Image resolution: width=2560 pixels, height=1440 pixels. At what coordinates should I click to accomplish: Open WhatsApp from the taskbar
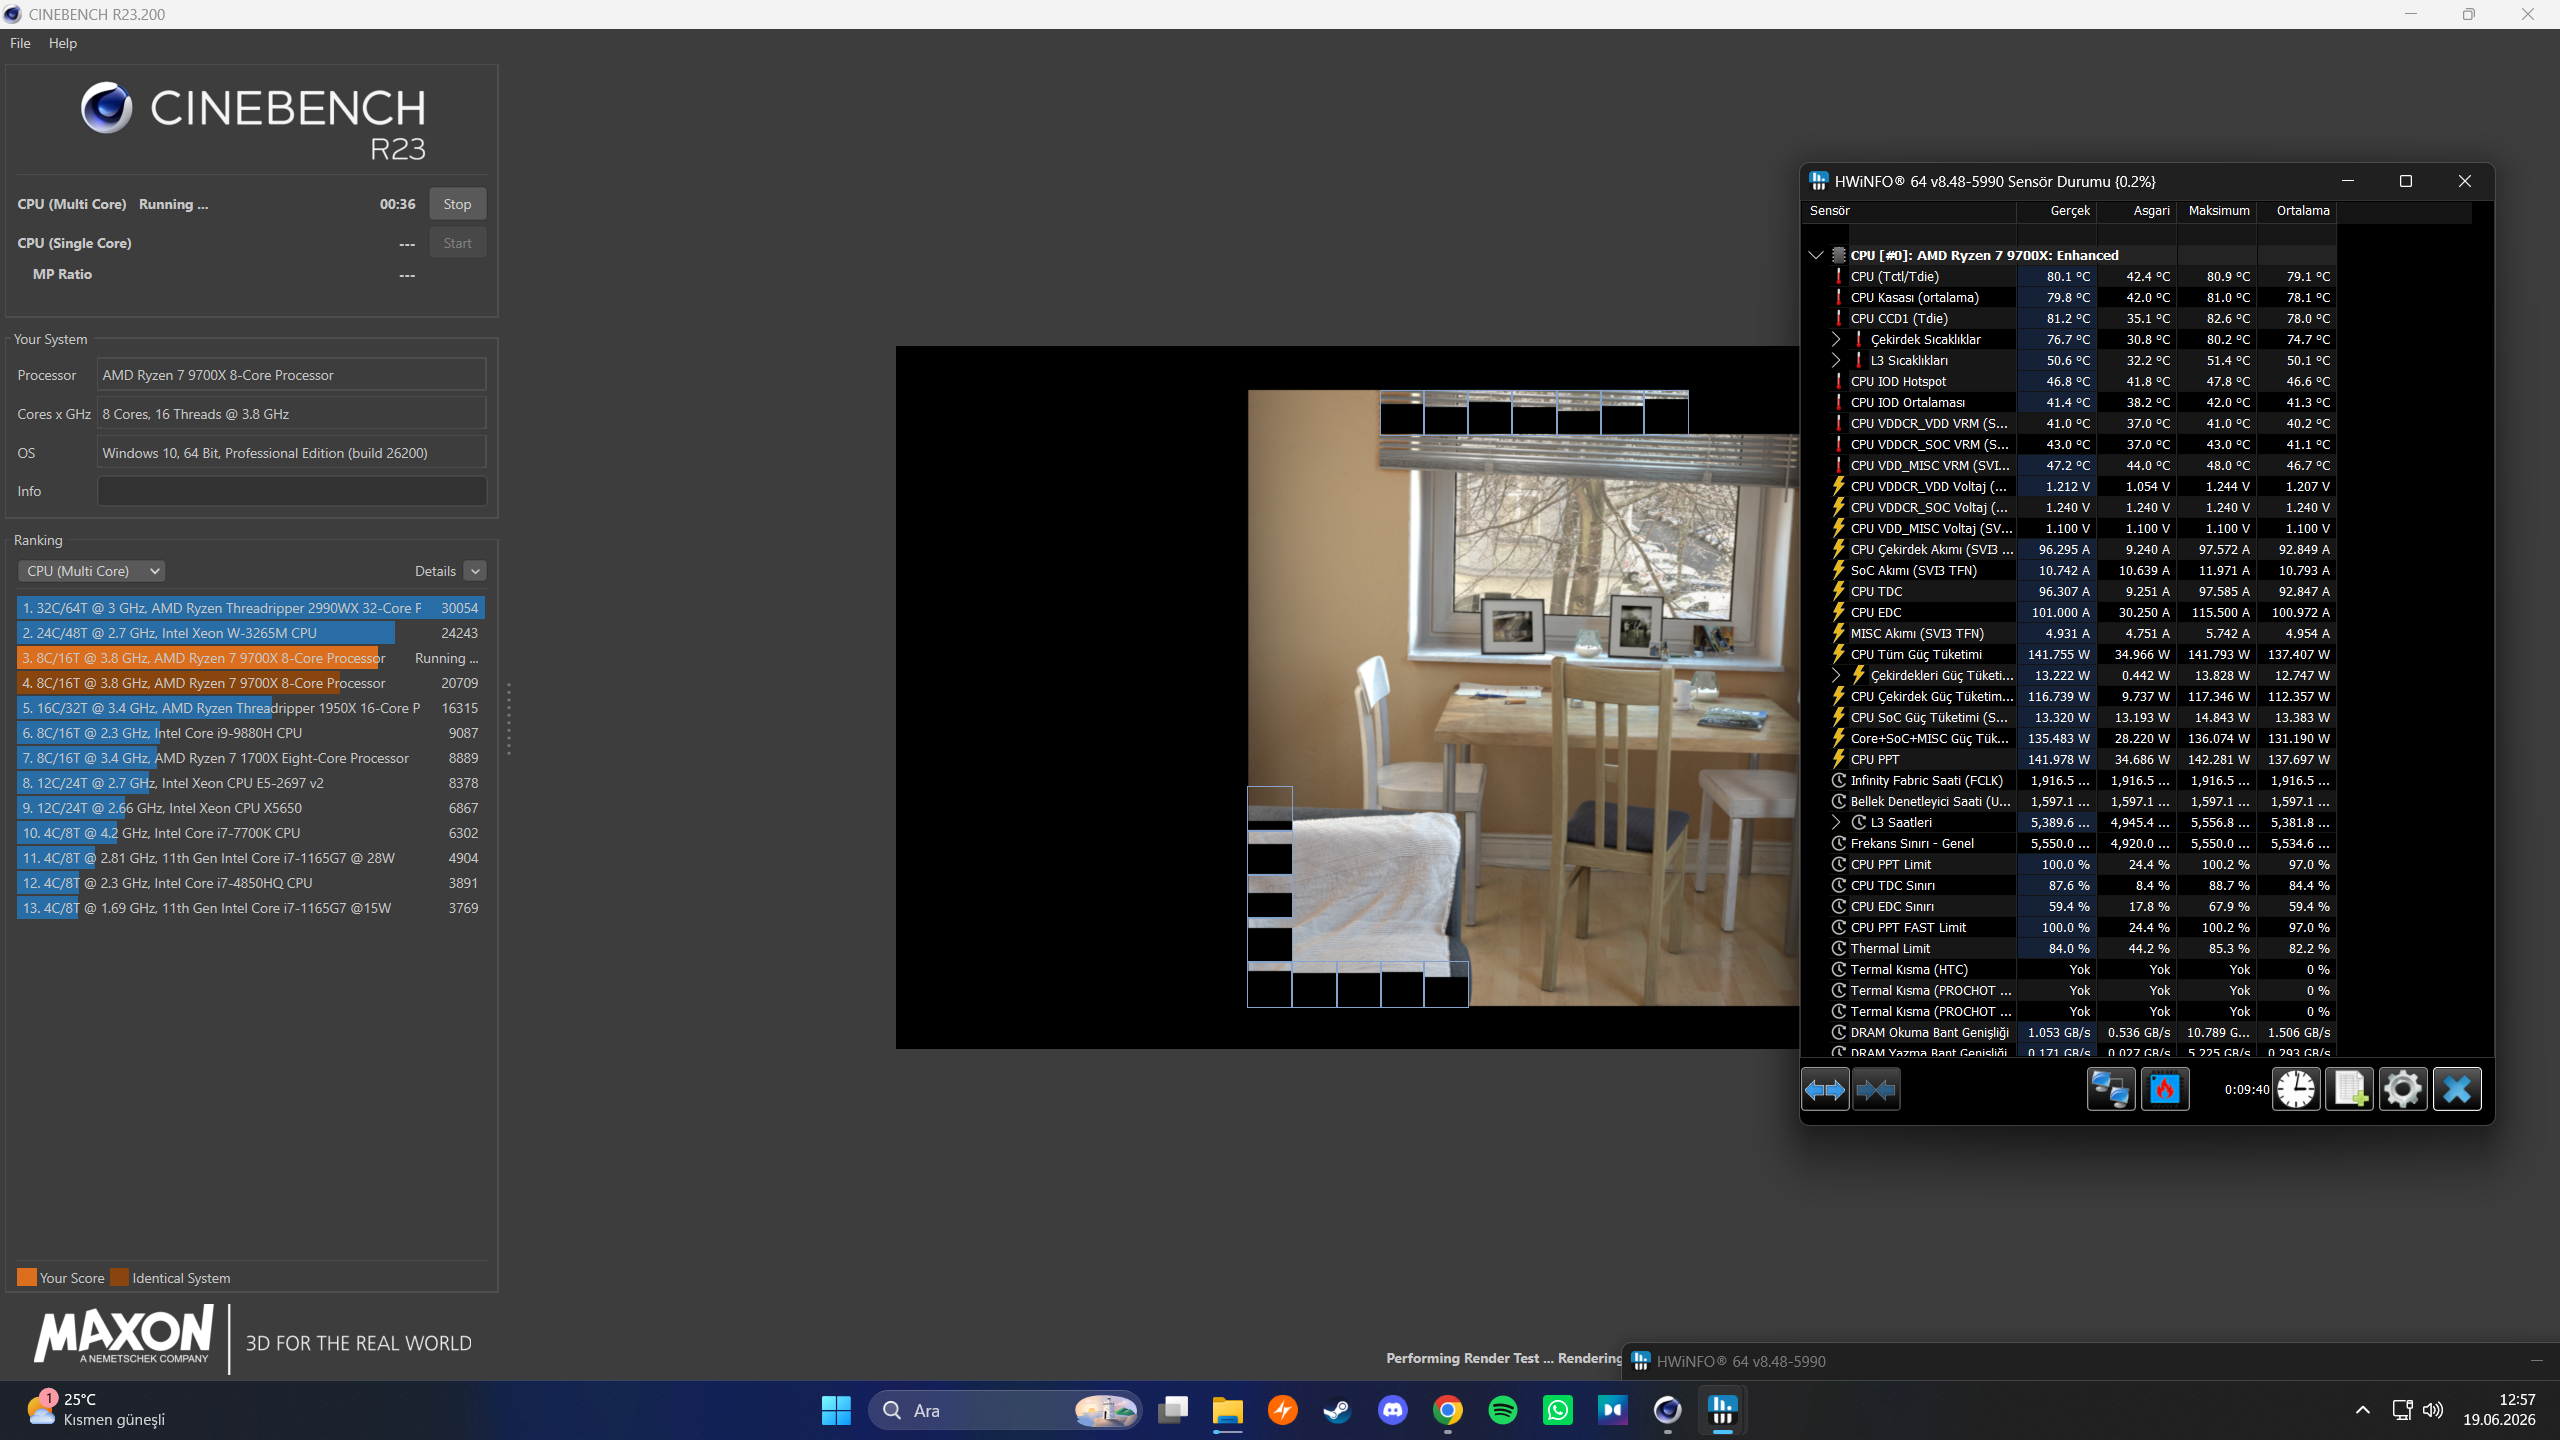pyautogui.click(x=1558, y=1410)
